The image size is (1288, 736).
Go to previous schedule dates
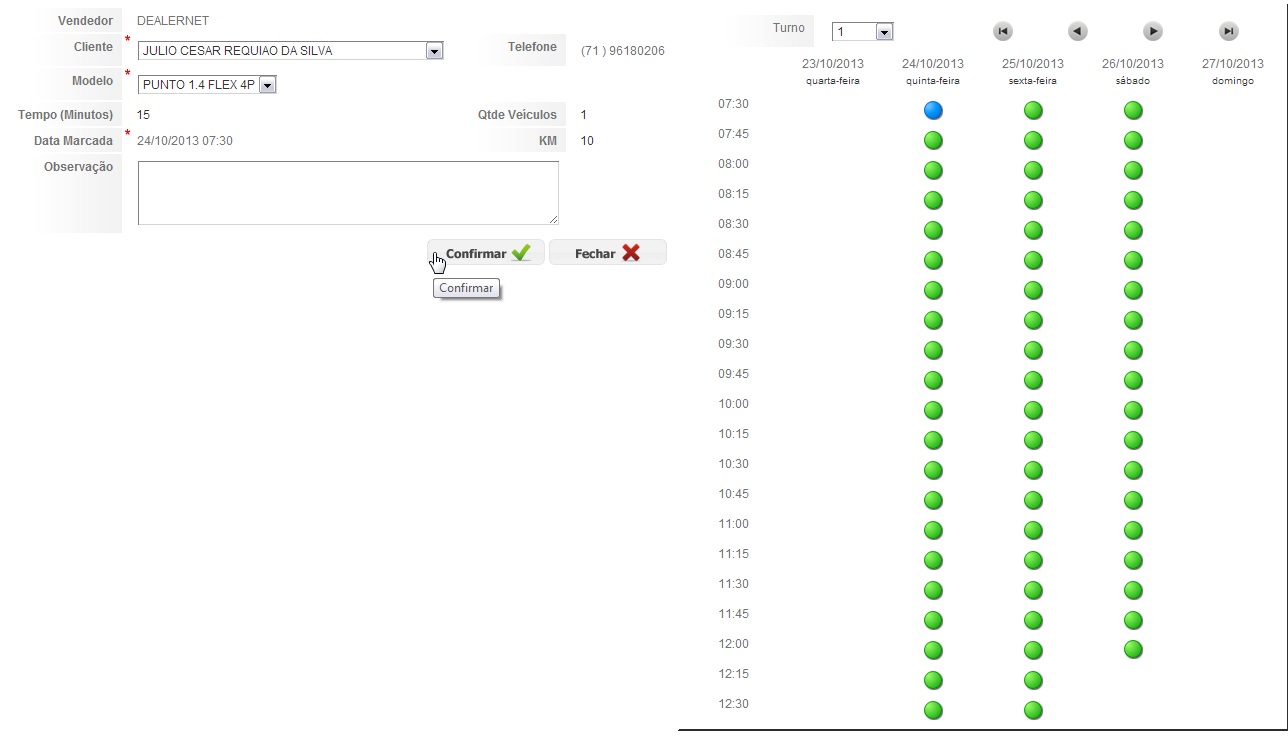(x=1077, y=31)
